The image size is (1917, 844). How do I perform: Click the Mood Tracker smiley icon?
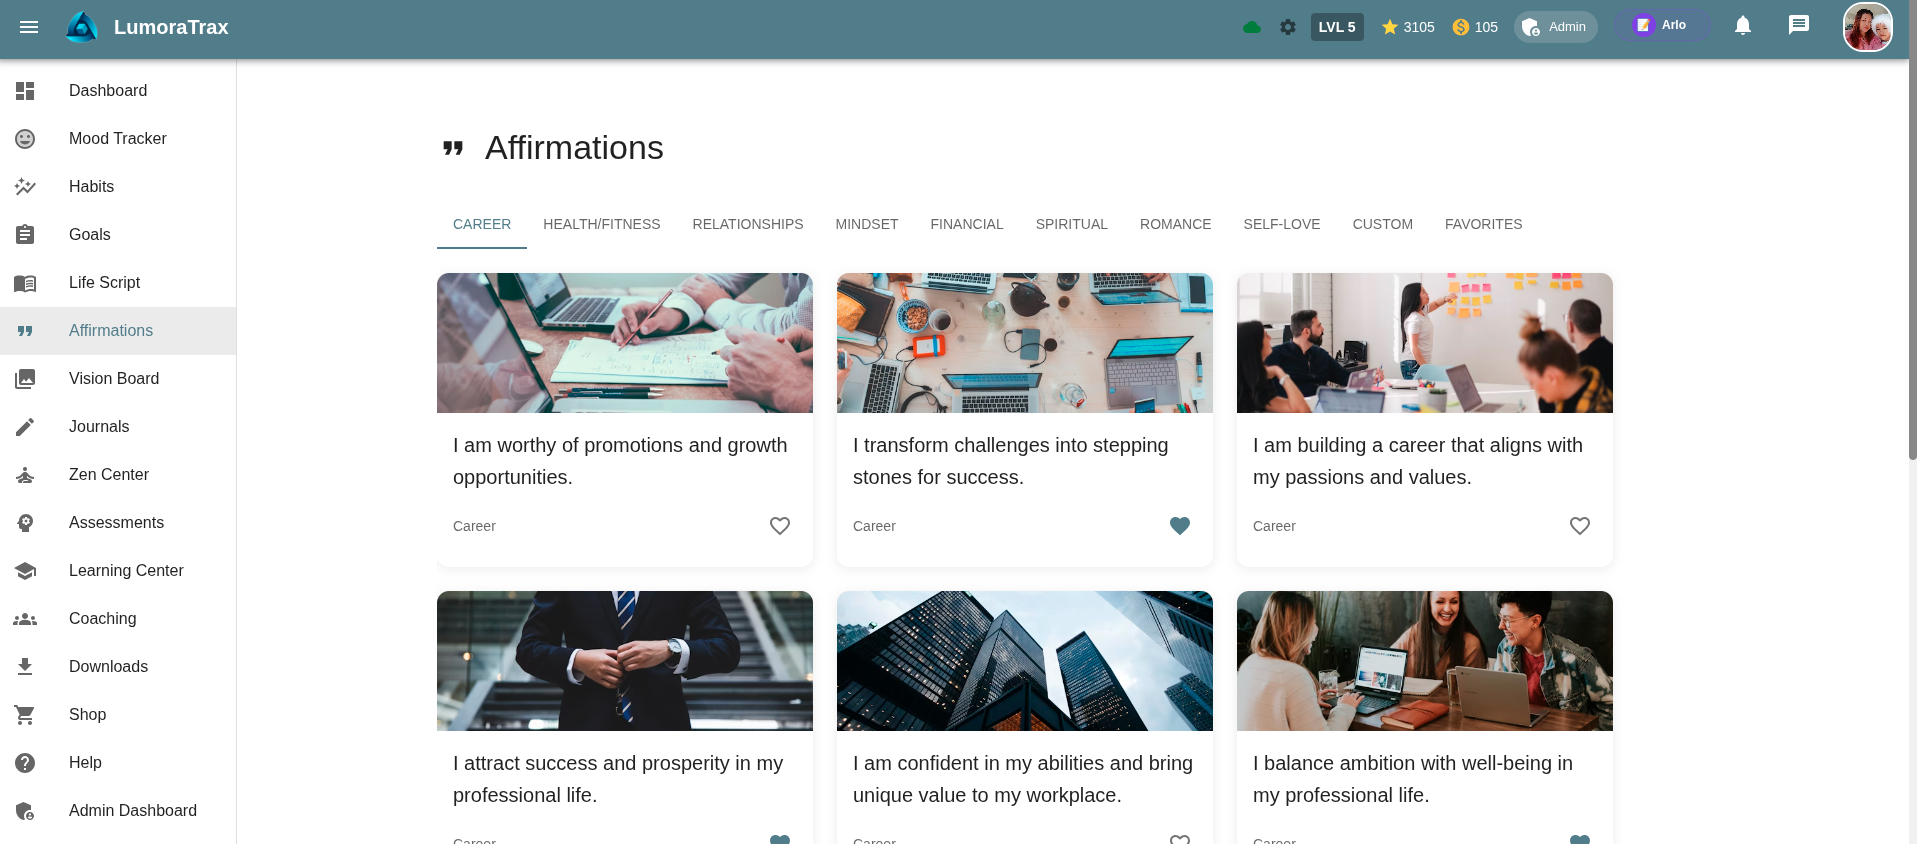(25, 139)
